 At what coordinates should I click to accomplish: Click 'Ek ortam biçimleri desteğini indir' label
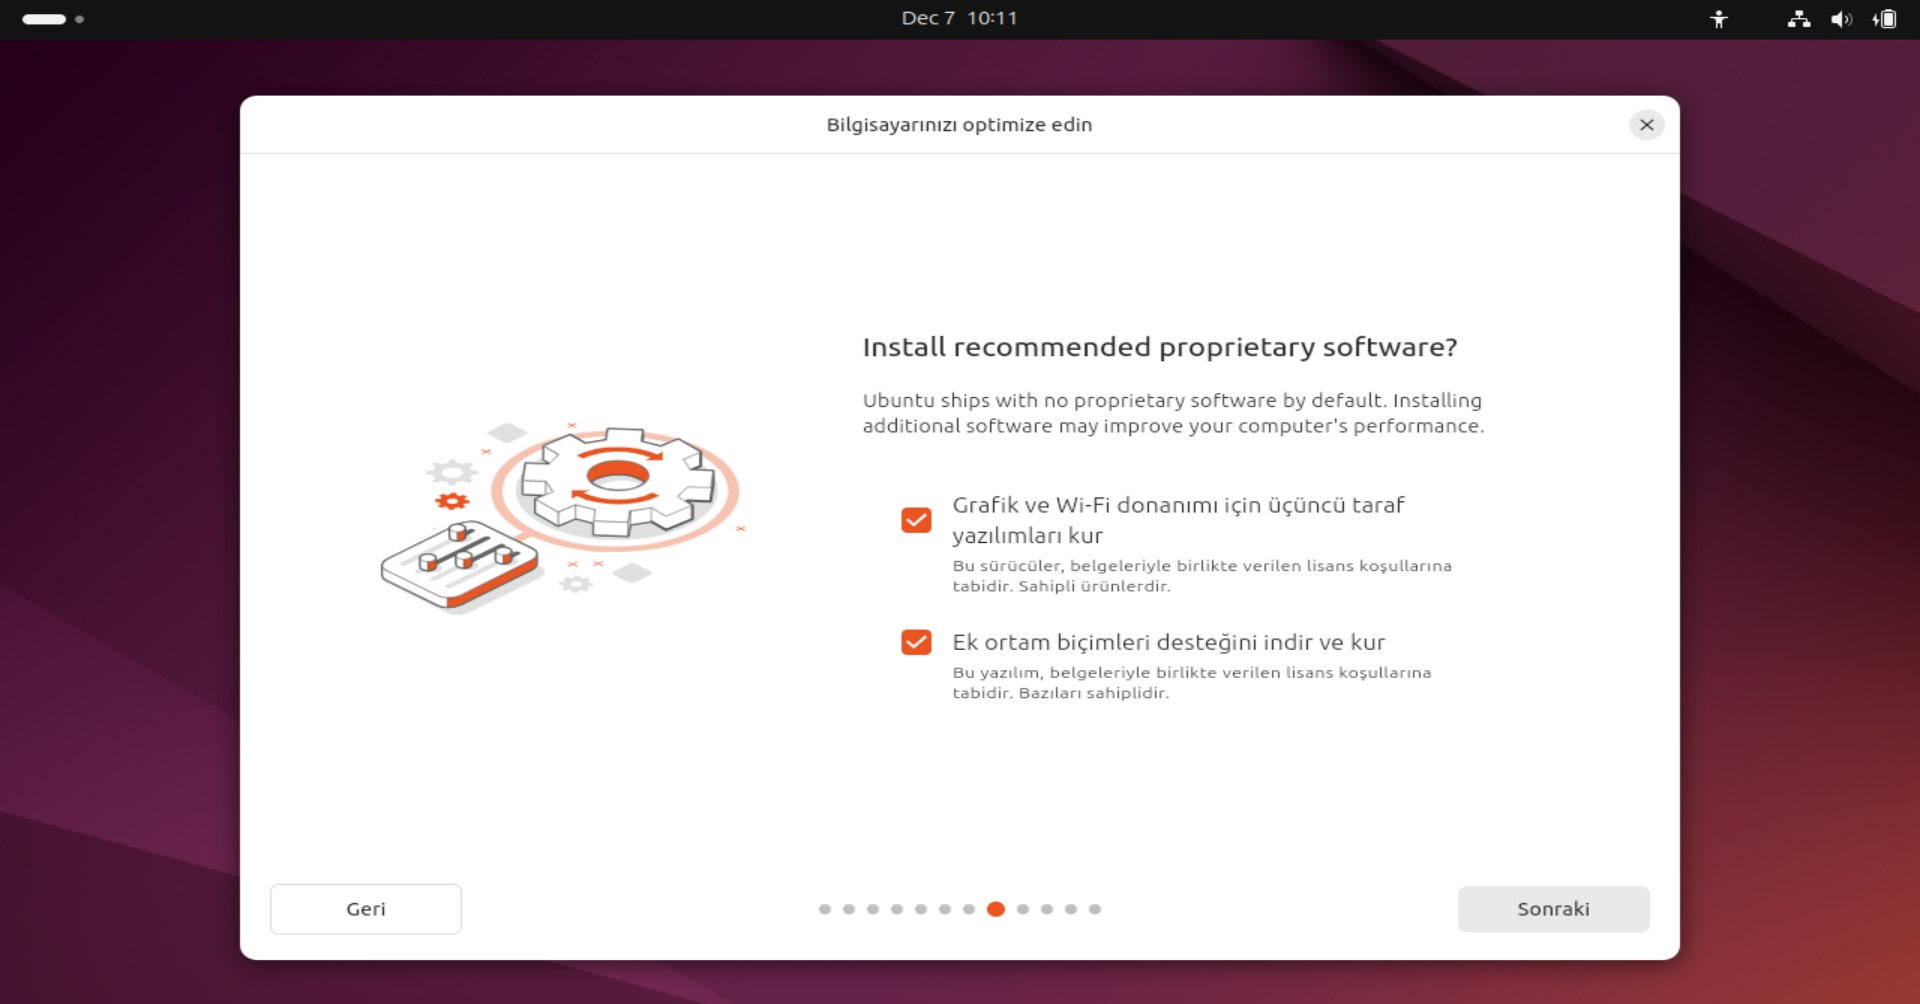(1168, 642)
